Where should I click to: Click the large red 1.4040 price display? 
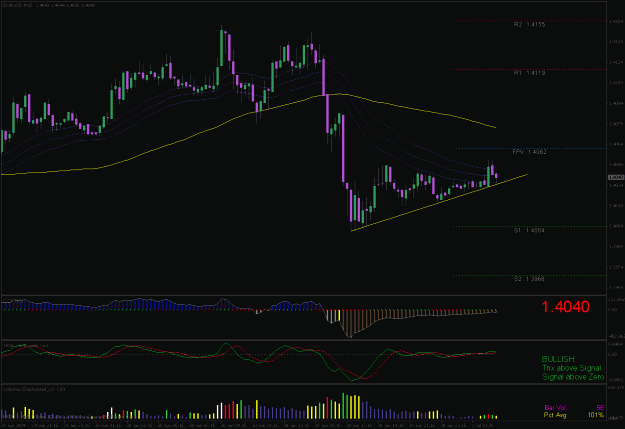[x=565, y=307]
